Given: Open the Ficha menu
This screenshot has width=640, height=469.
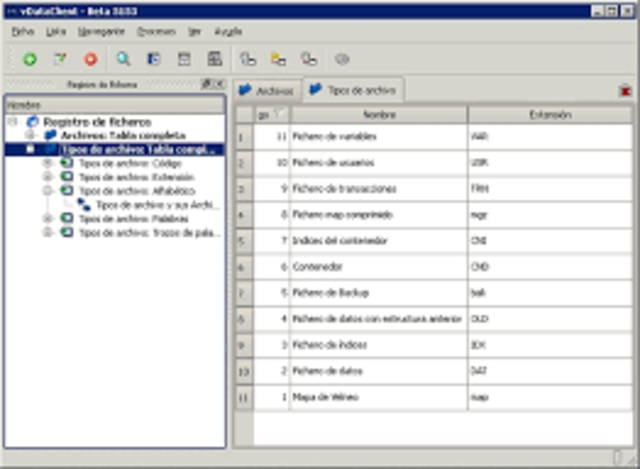Looking at the screenshot, I should (x=23, y=31).
